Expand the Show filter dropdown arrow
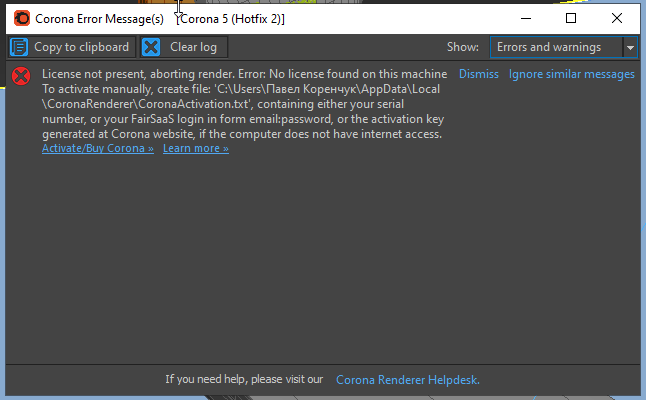This screenshot has height=400, width=646. click(631, 47)
